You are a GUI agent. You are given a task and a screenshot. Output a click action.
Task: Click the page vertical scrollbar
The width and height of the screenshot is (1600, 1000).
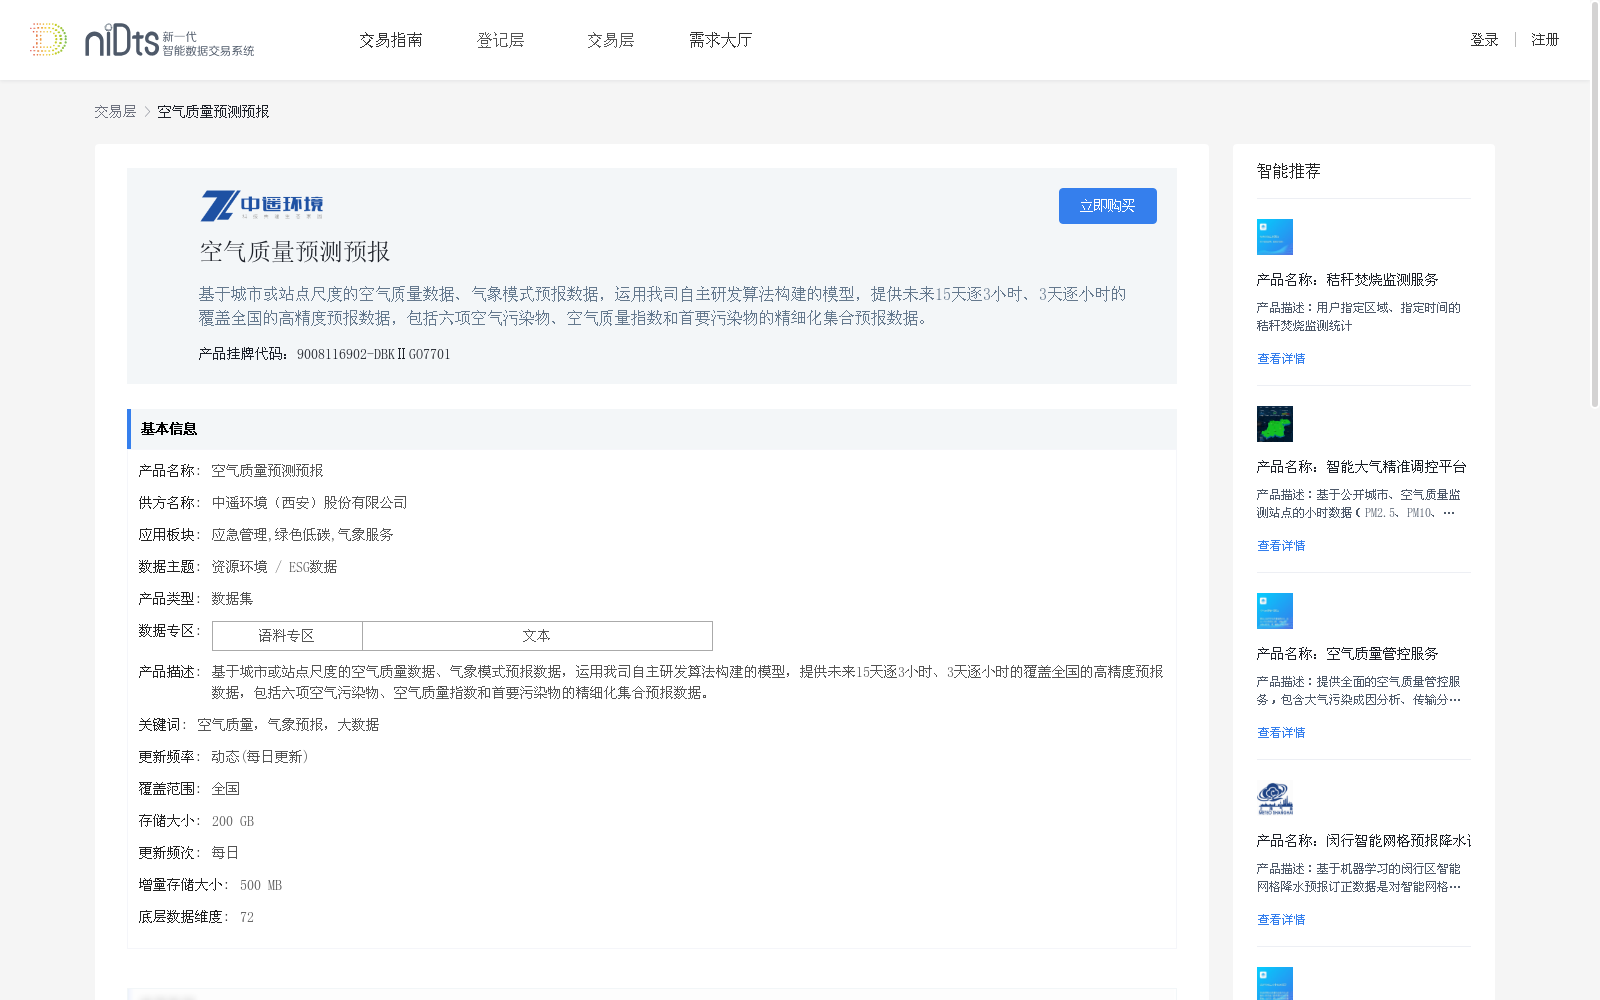(1595, 205)
